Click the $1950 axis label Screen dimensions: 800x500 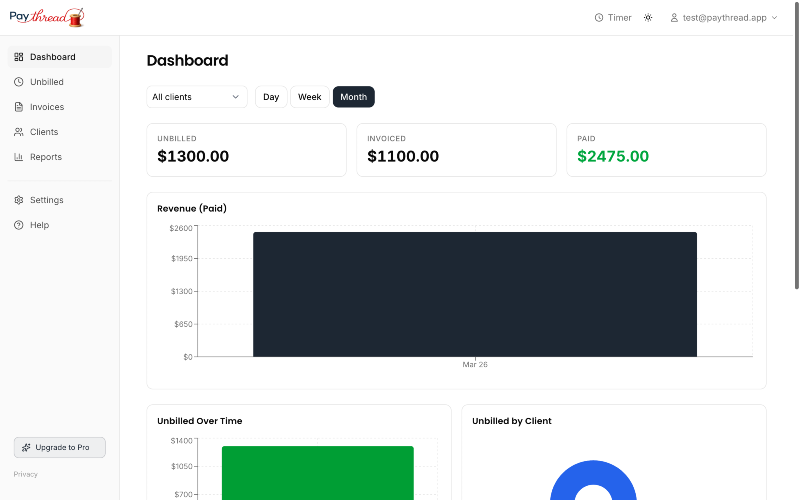pos(182,259)
